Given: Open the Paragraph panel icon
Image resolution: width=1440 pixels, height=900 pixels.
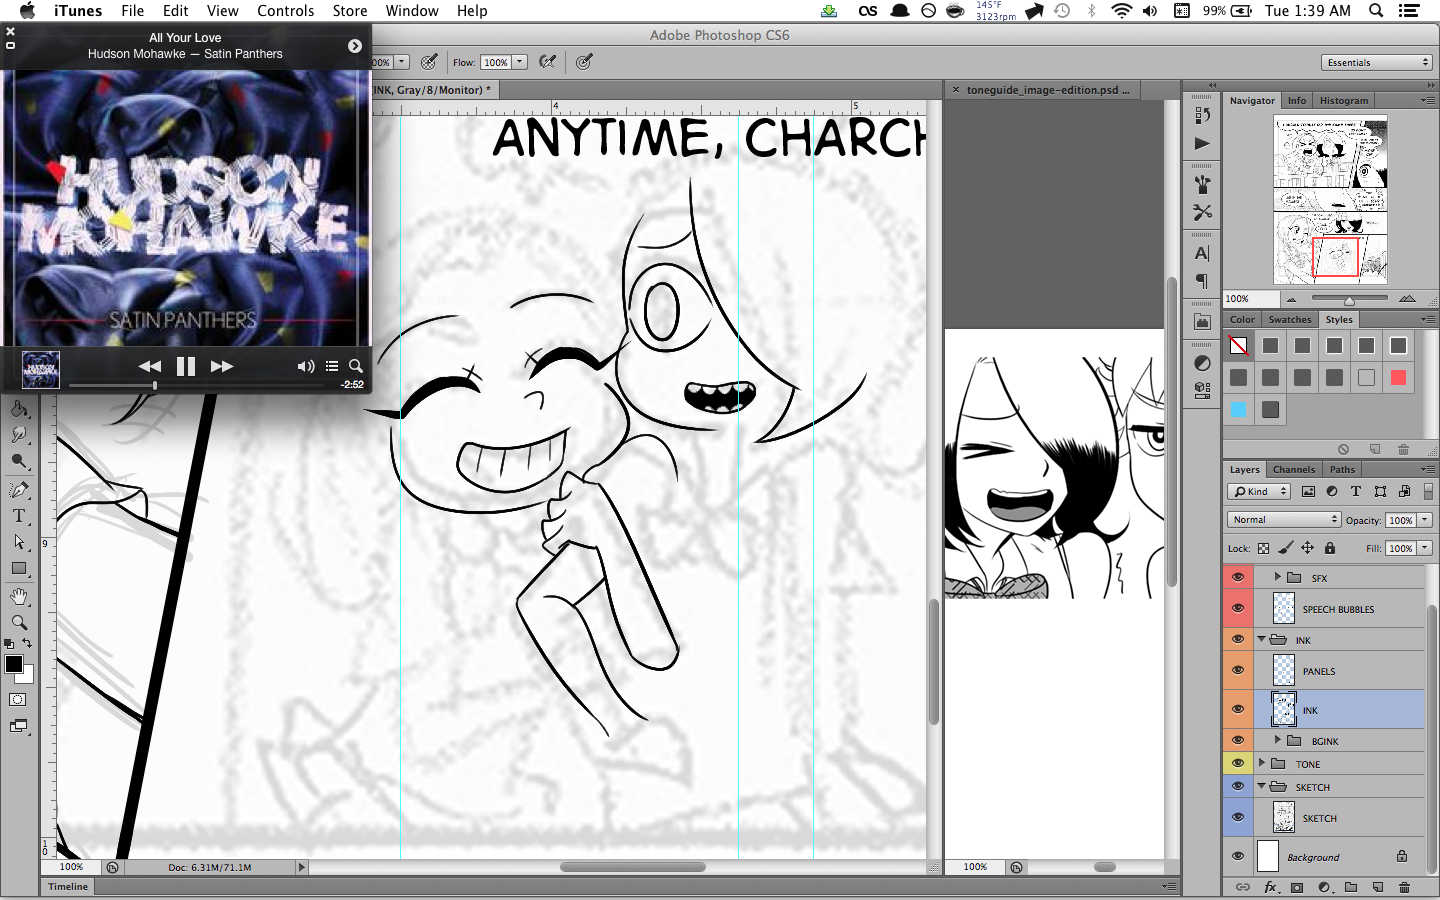Looking at the screenshot, I should (1202, 282).
